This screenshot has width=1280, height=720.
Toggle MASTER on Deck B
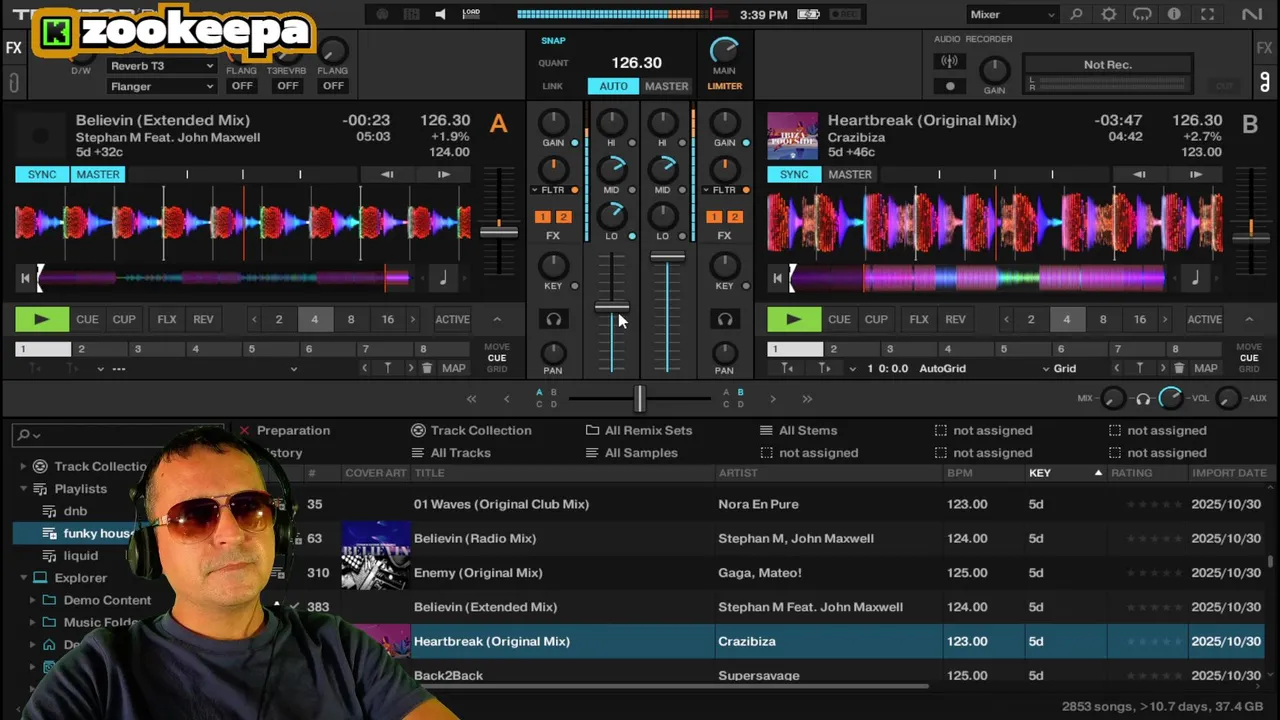pos(850,174)
